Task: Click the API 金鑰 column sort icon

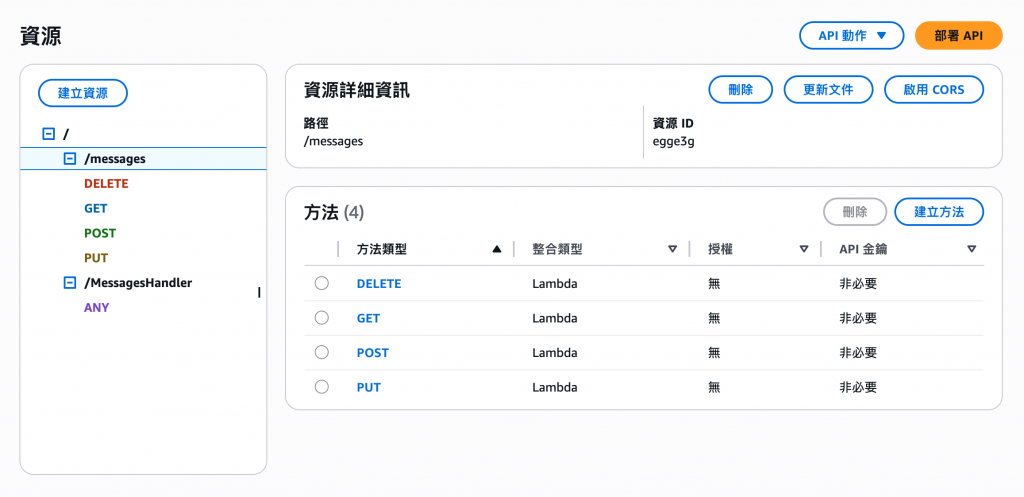Action: (x=971, y=249)
